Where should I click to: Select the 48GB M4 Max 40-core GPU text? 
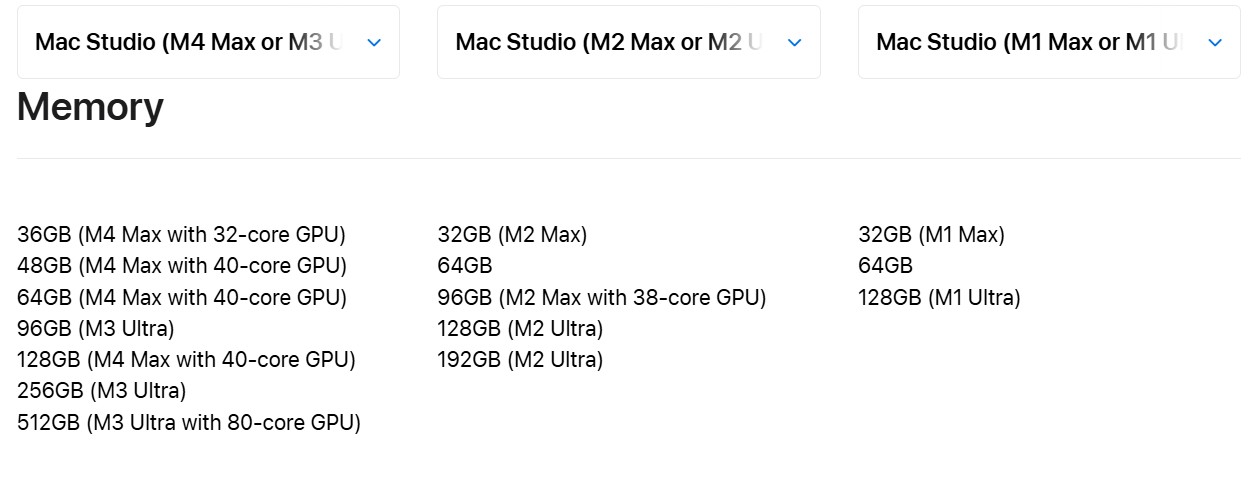pyautogui.click(x=182, y=266)
